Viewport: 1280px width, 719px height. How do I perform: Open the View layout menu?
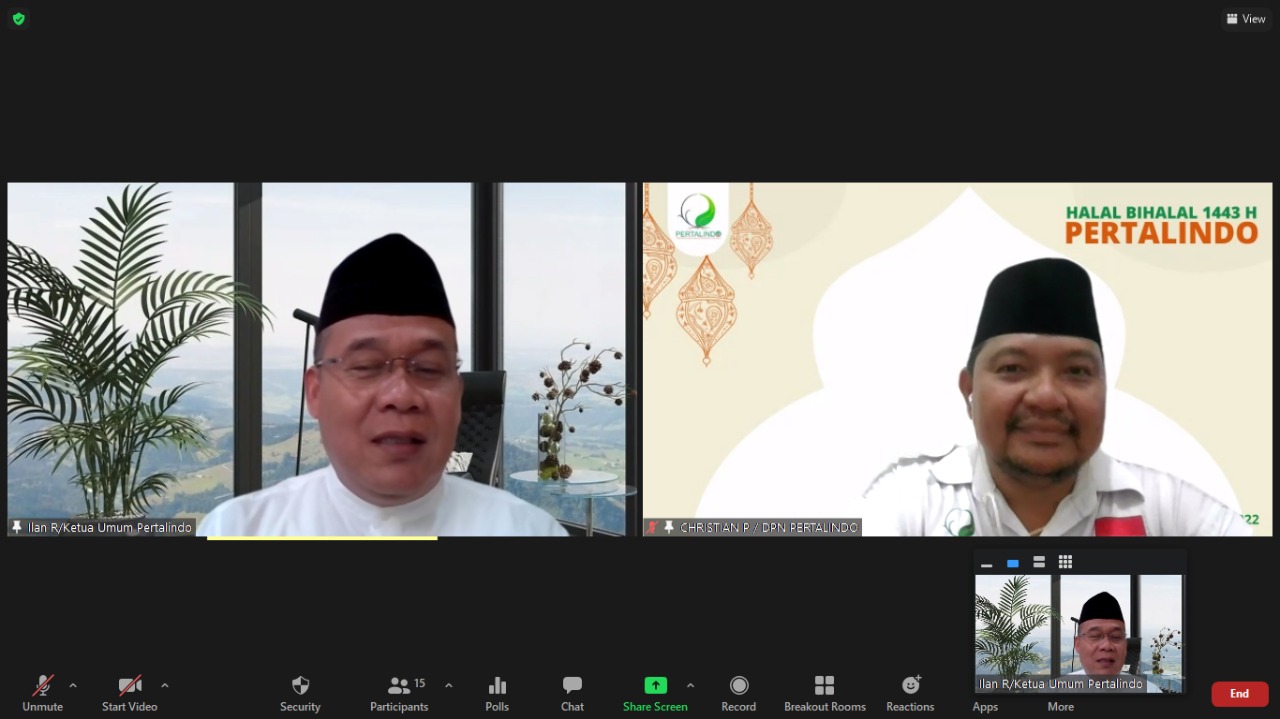click(1246, 19)
